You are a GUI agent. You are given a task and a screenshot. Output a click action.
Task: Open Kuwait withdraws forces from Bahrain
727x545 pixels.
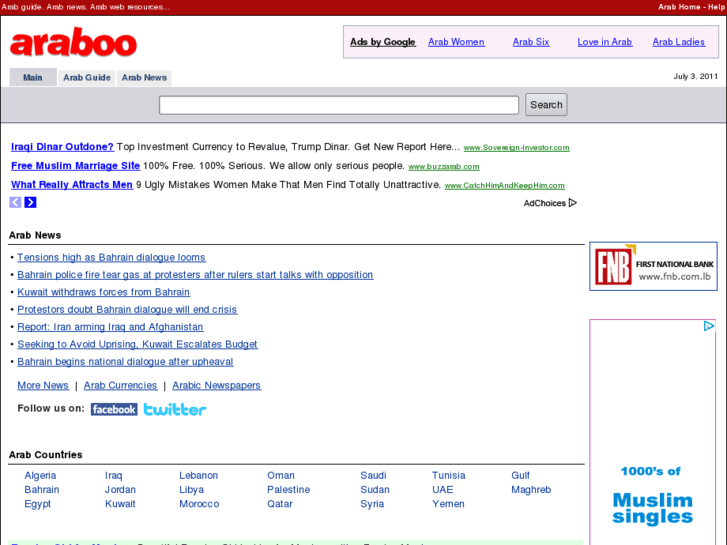tap(103, 292)
